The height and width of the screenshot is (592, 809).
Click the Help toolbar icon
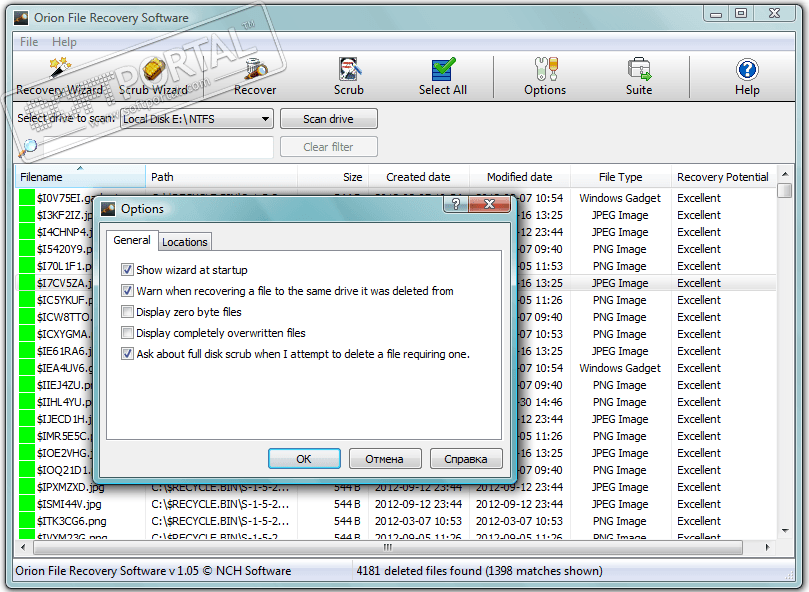[747, 76]
